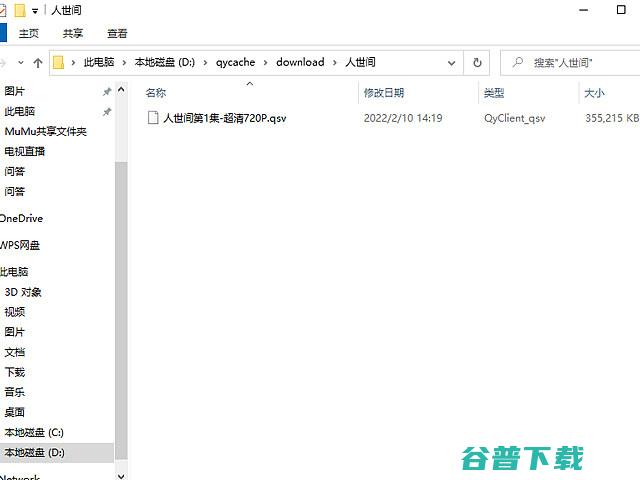
Task: Click the up arrow to parent folder
Action: click(38, 62)
